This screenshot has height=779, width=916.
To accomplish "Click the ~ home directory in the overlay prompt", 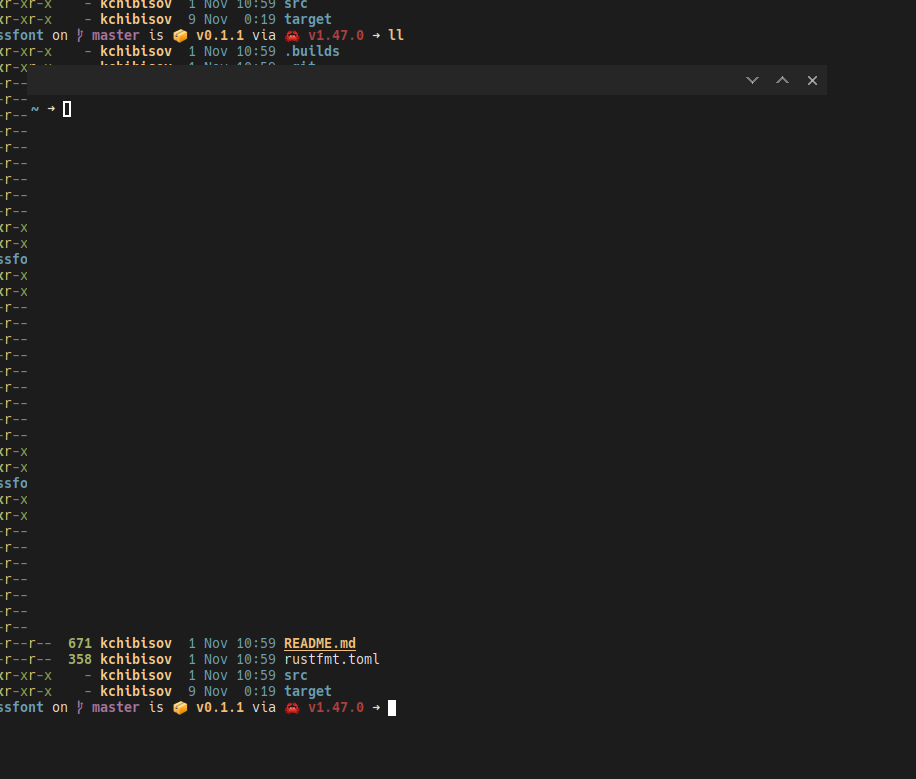I will [x=35, y=109].
